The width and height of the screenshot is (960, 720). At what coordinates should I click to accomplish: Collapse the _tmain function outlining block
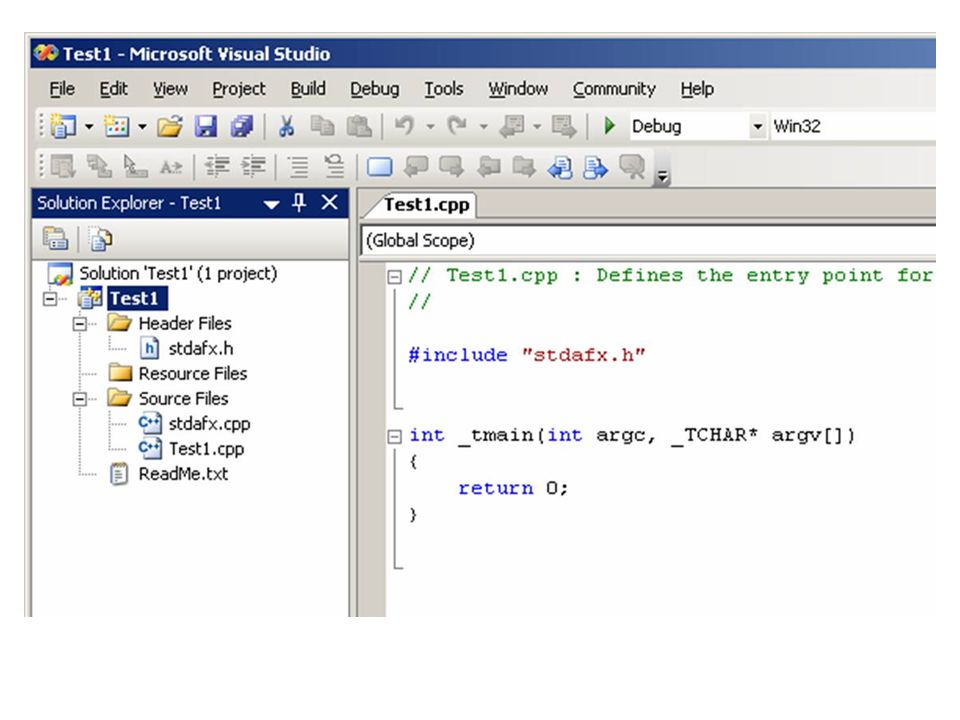[x=395, y=437]
